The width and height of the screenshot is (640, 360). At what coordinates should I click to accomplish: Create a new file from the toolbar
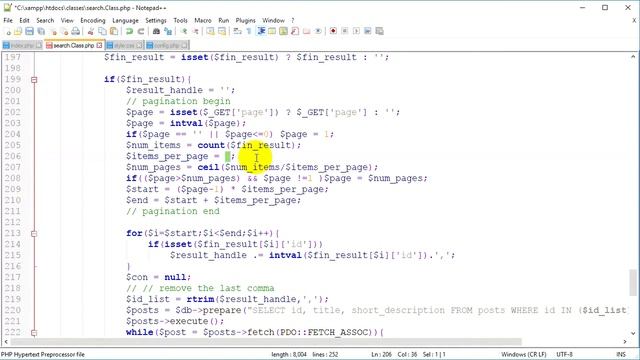coord(7,31)
